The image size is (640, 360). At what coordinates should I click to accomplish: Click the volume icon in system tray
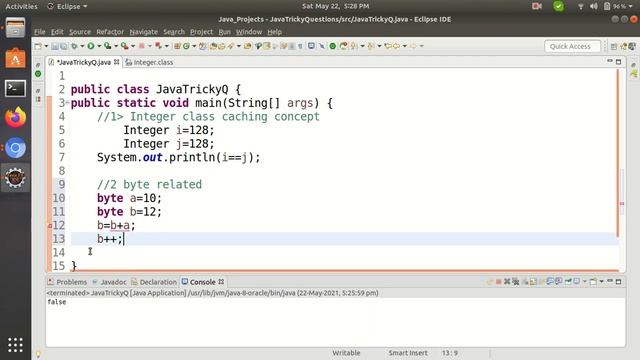click(593, 6)
